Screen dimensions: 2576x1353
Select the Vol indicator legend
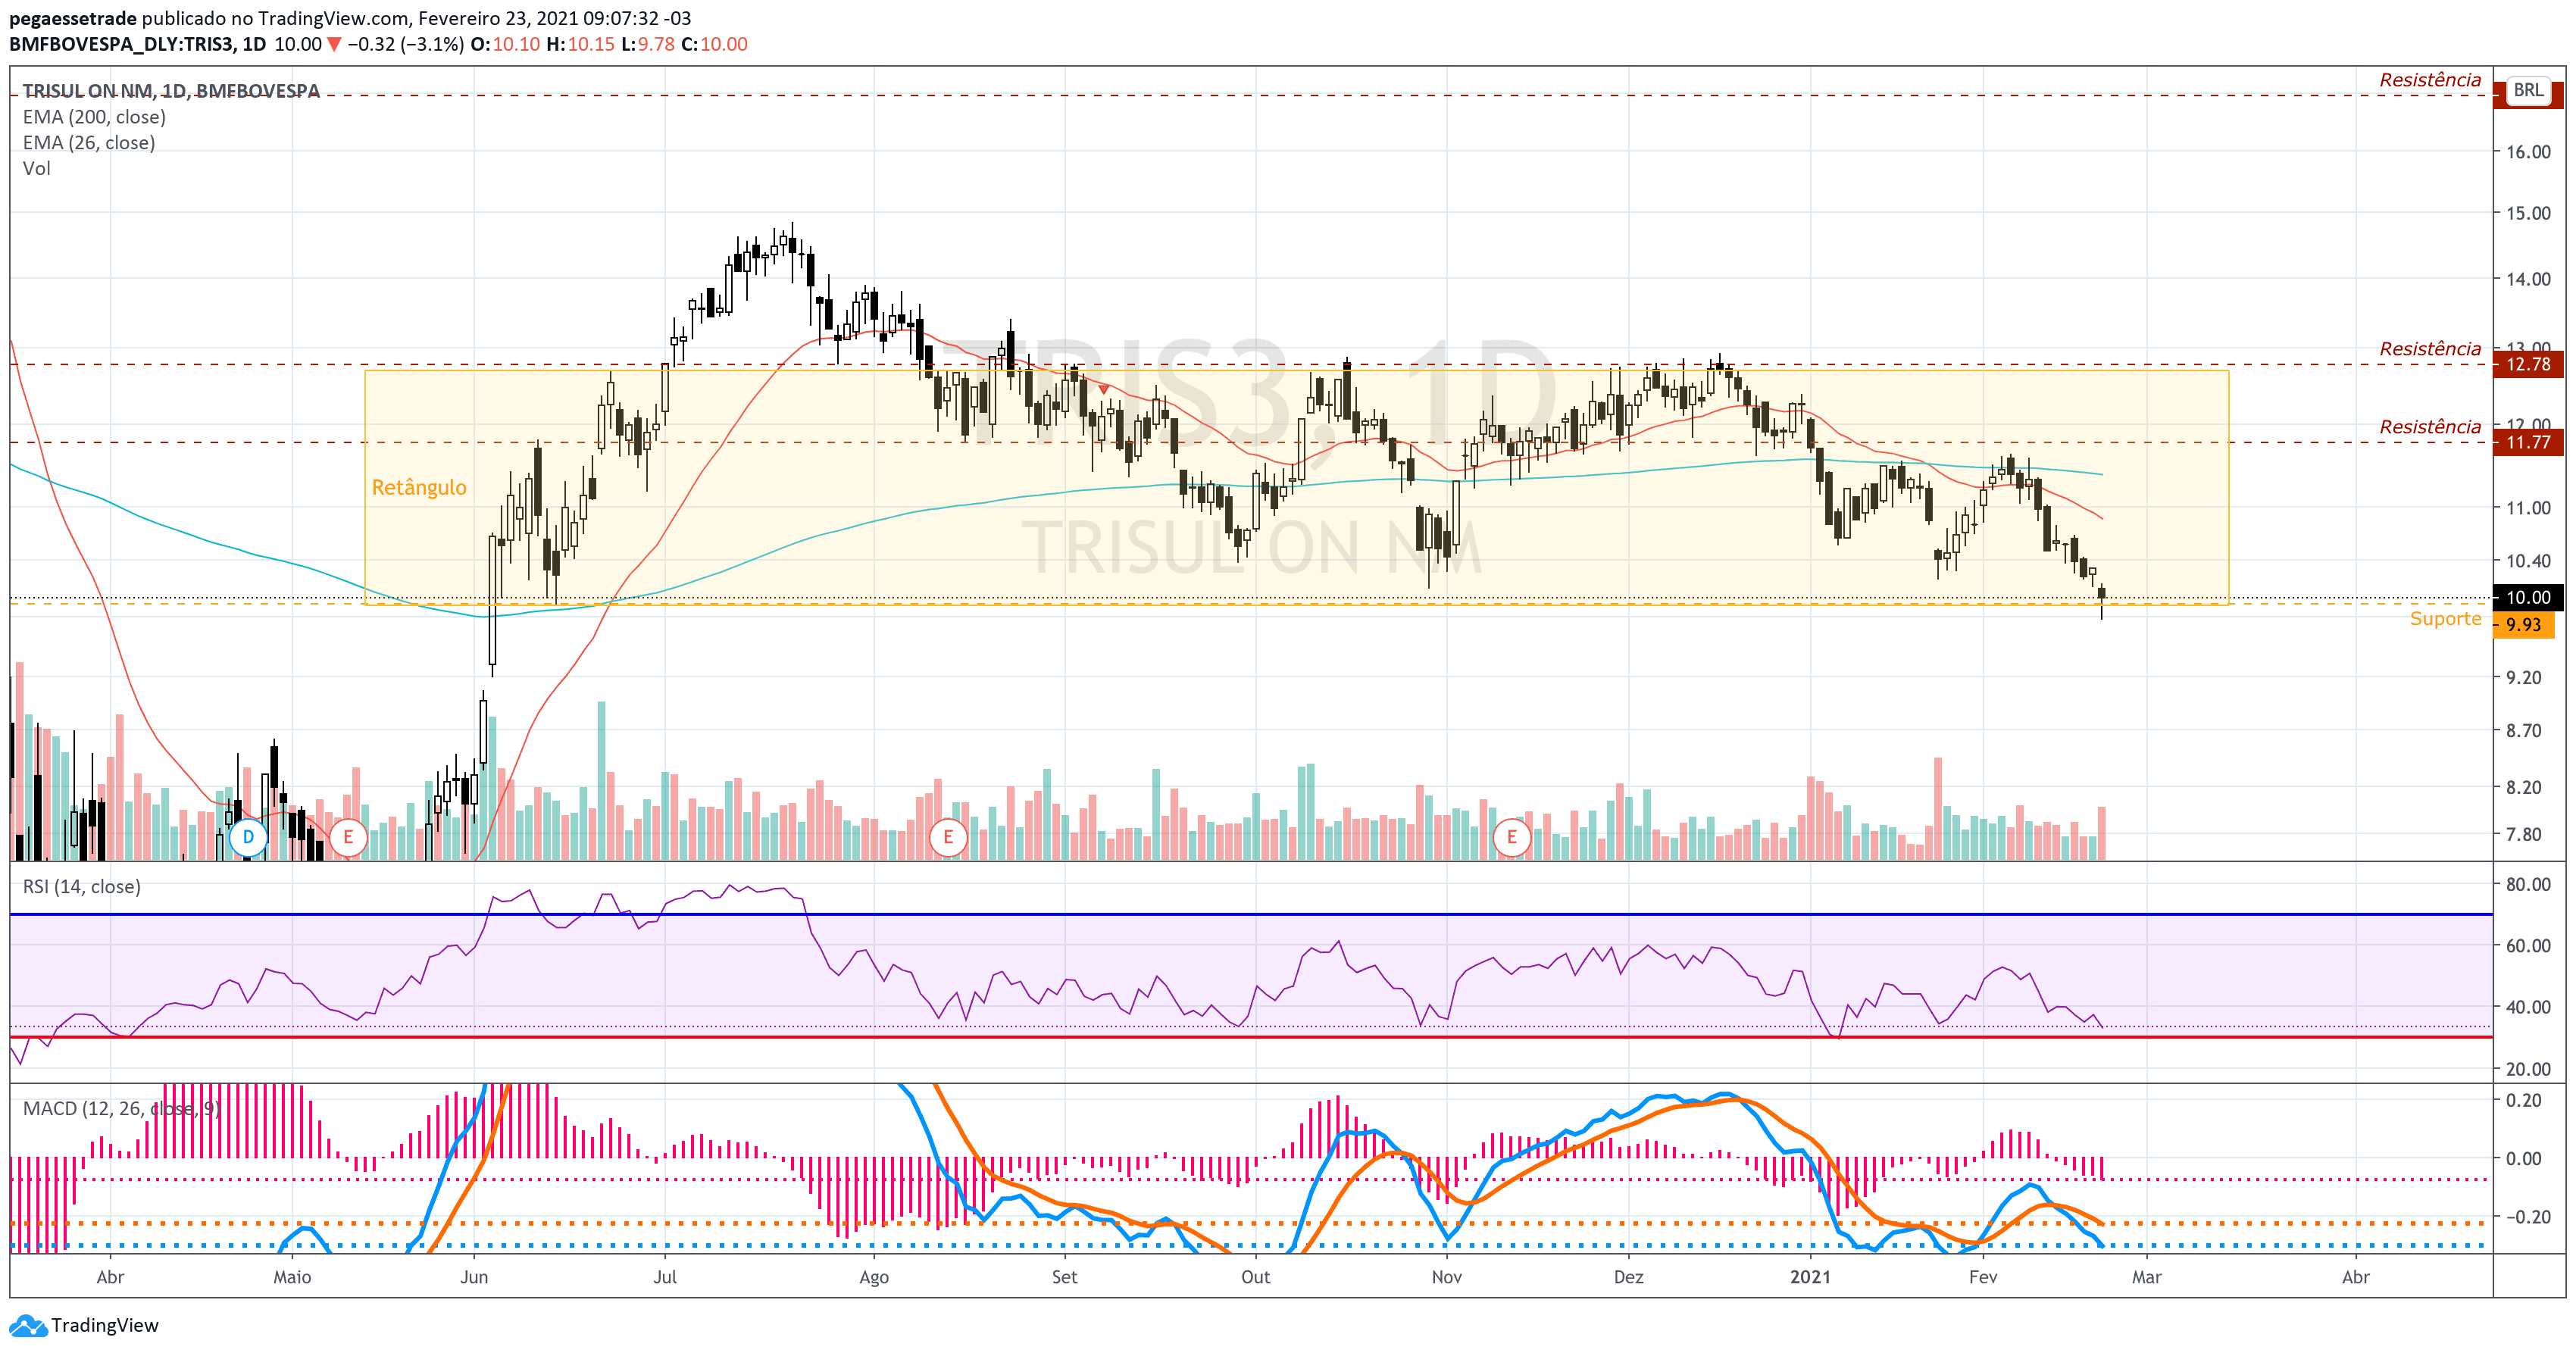tap(37, 169)
